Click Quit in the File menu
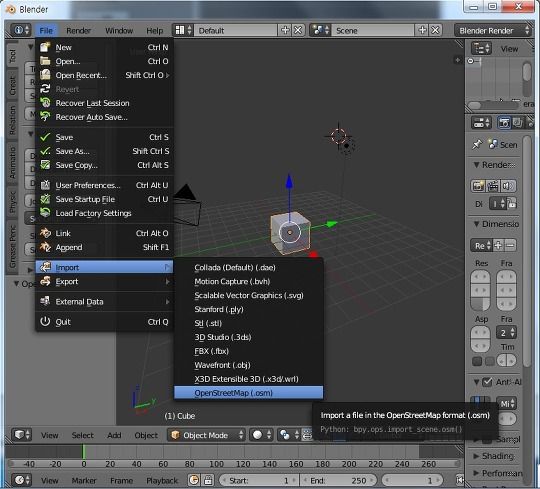The width and height of the screenshot is (540, 489). [104, 322]
